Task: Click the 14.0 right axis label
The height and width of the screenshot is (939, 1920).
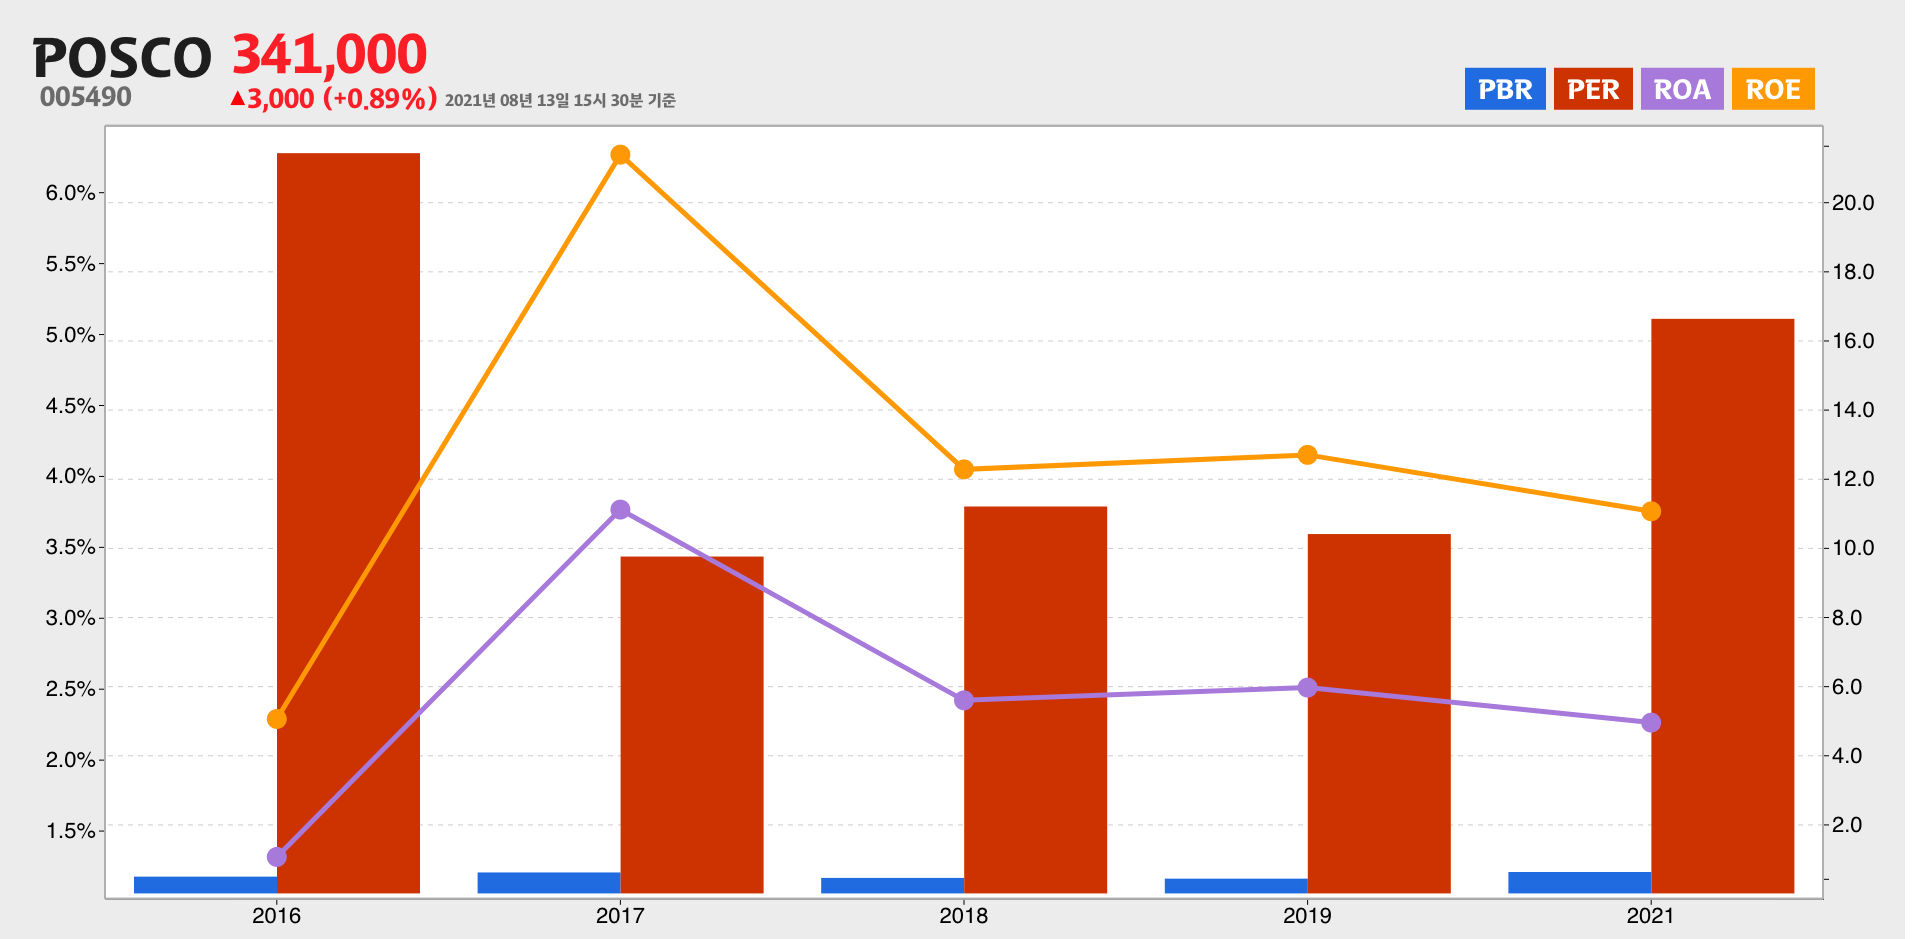Action: click(x=1853, y=410)
